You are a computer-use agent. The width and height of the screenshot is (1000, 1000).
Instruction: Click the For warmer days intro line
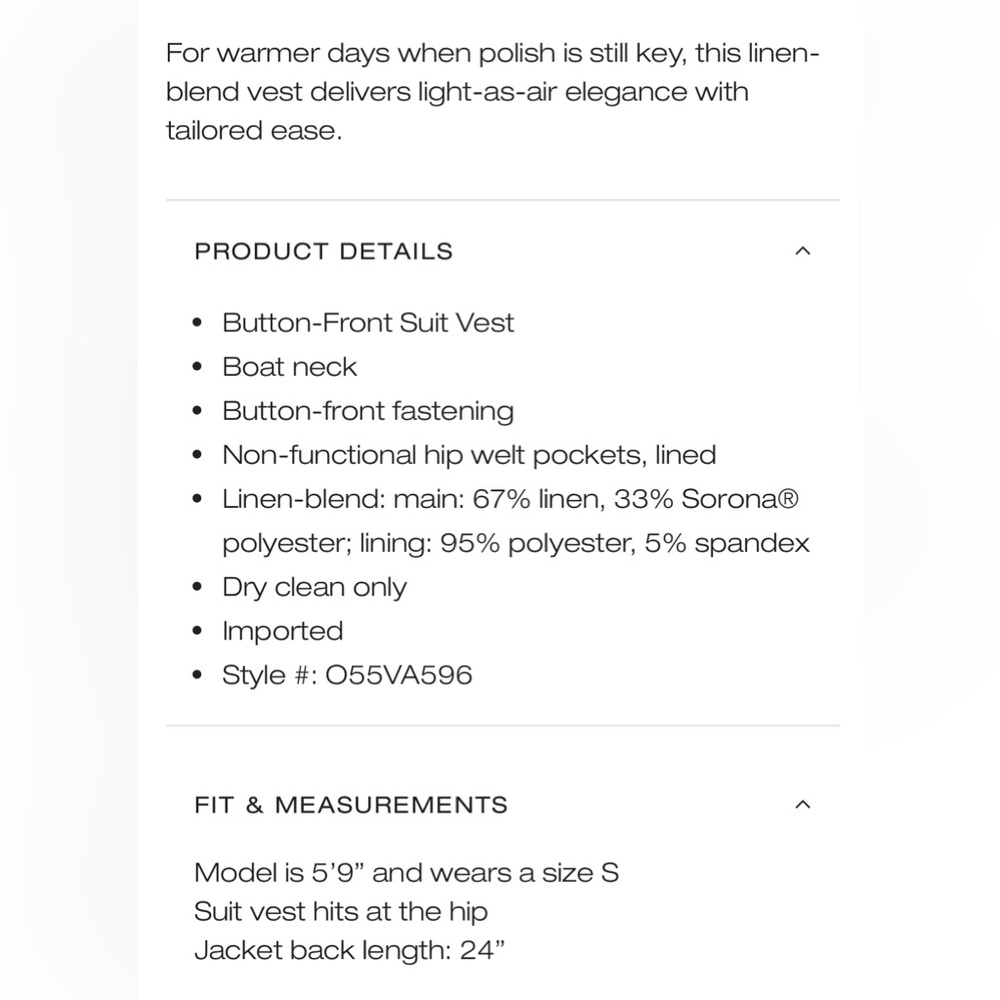492,52
